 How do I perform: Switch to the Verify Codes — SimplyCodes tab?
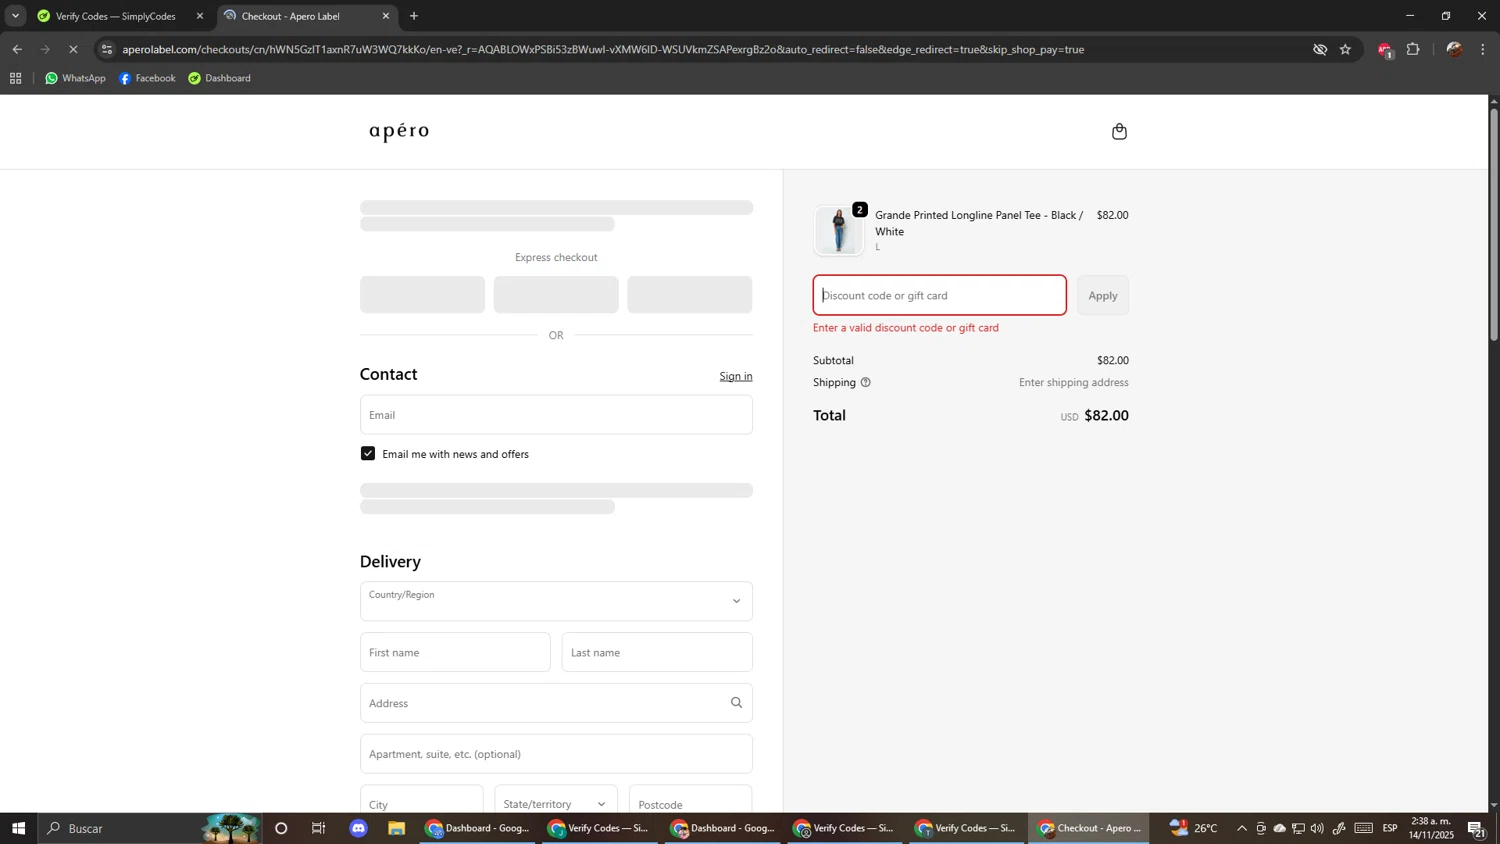(x=115, y=16)
